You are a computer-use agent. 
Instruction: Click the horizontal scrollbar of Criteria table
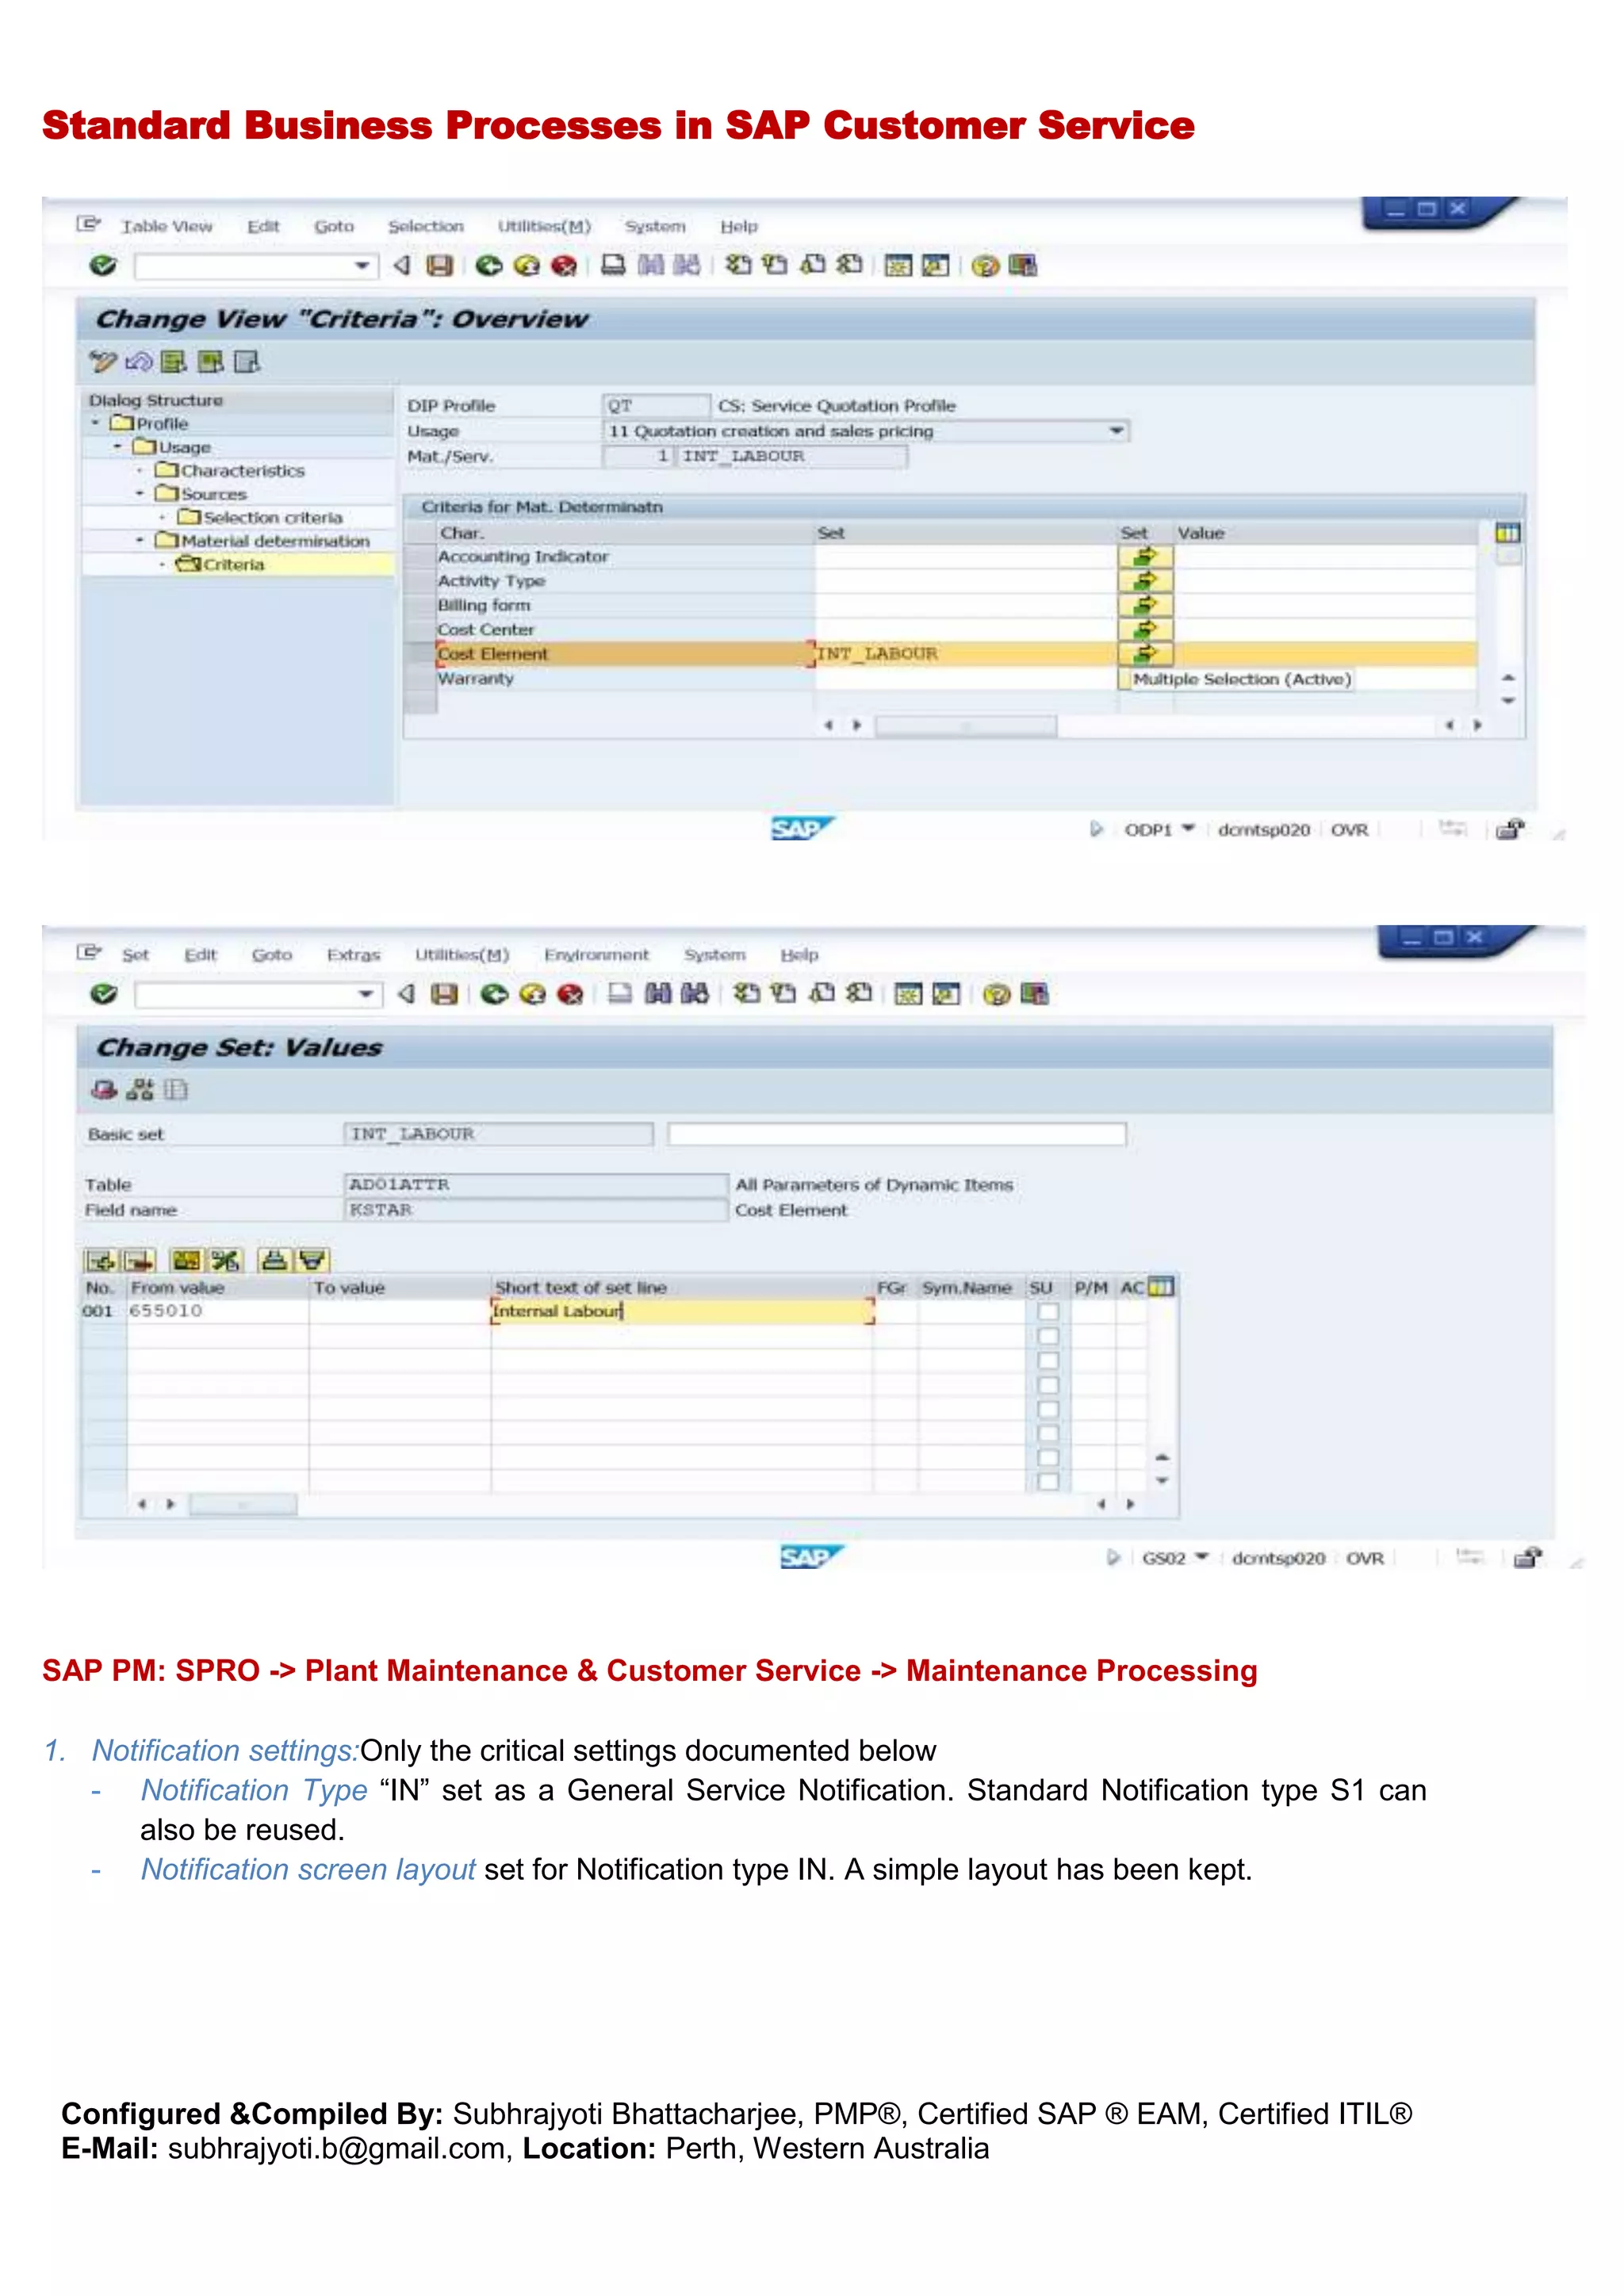966,726
